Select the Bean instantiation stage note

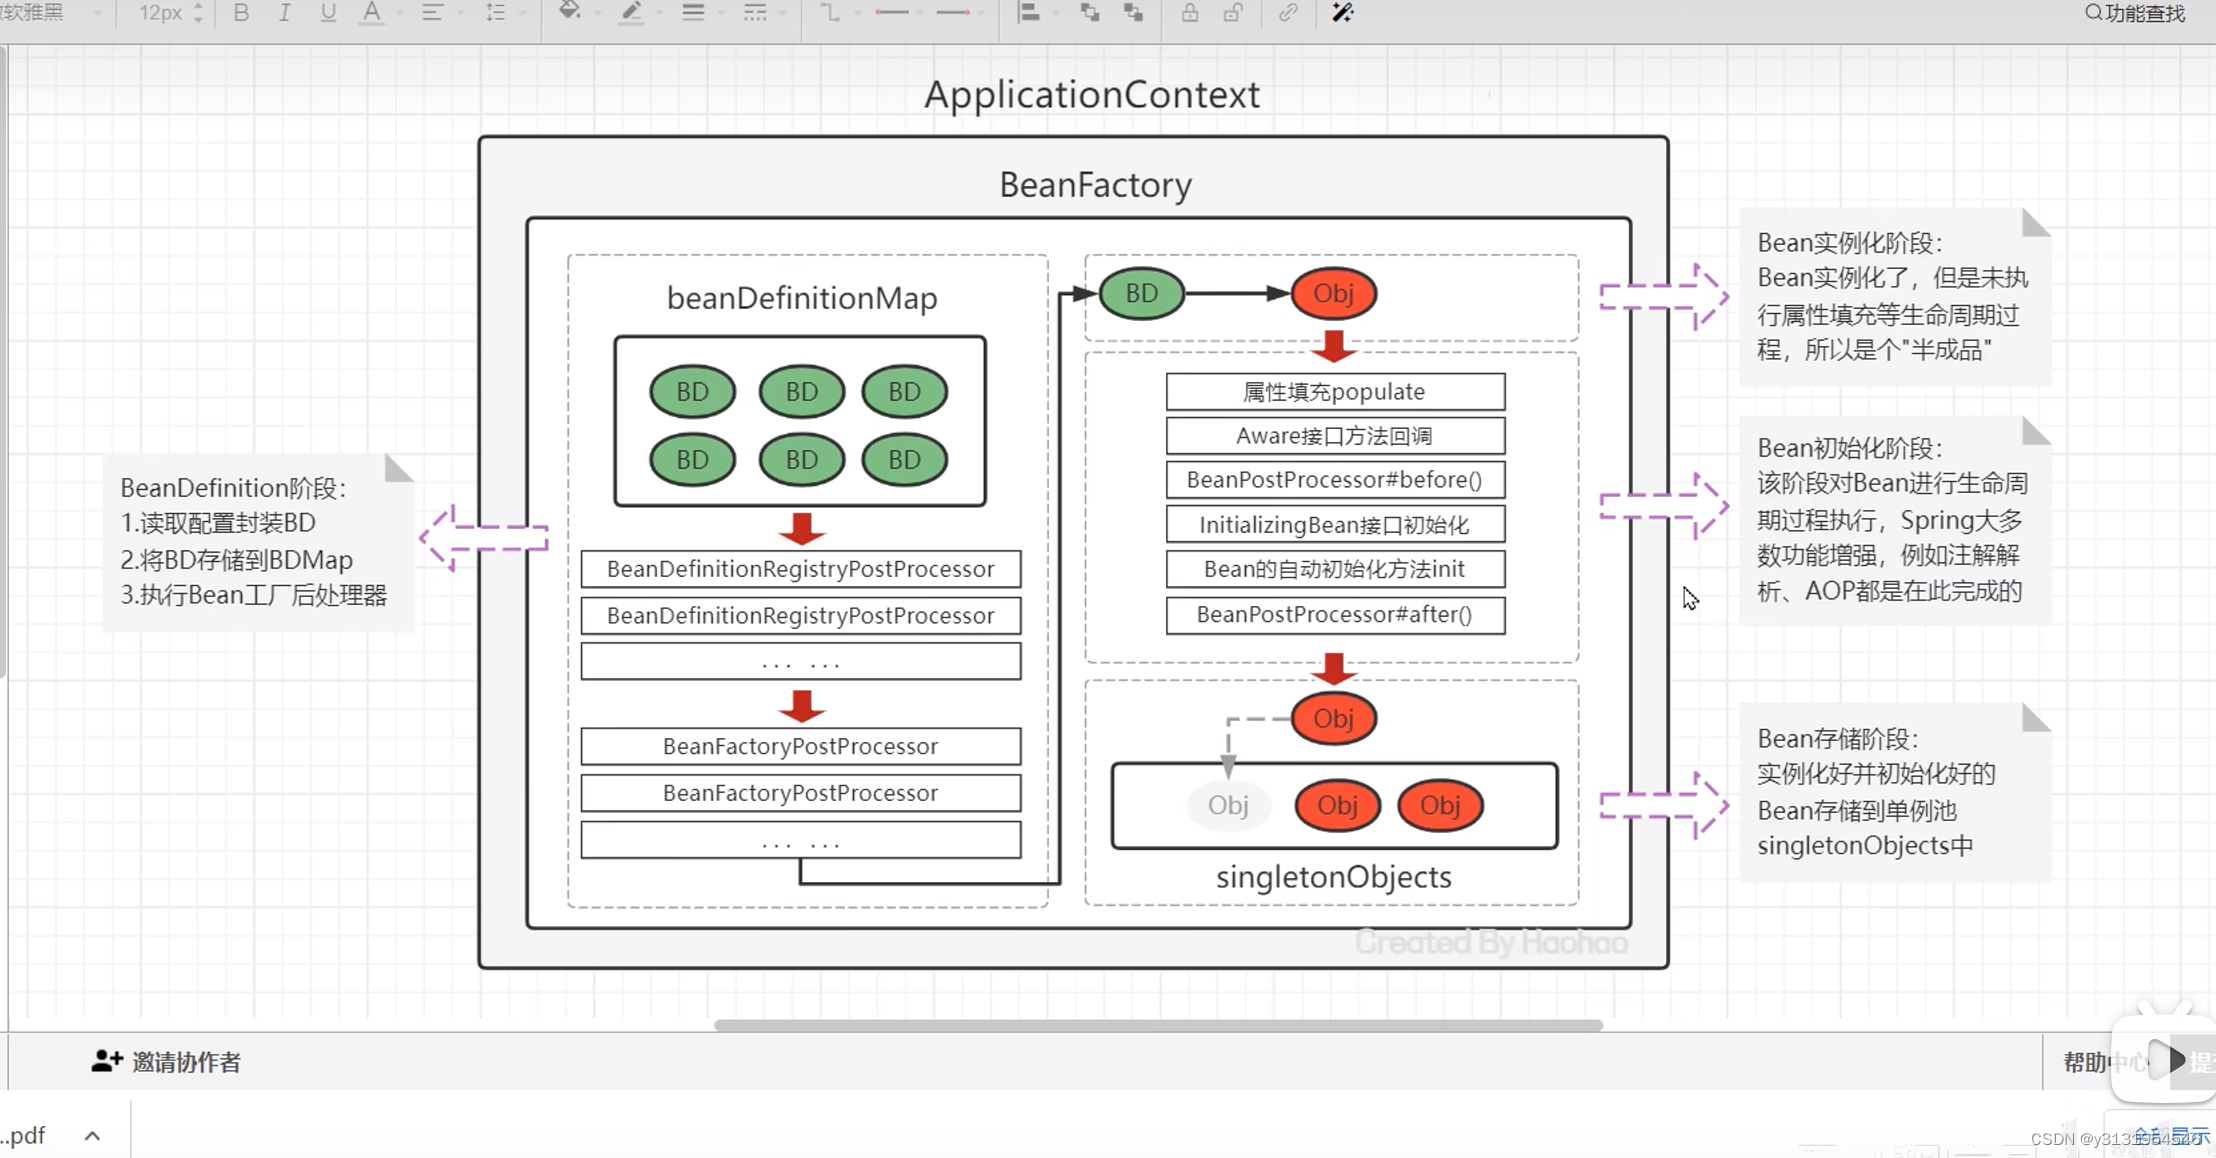[1895, 297]
